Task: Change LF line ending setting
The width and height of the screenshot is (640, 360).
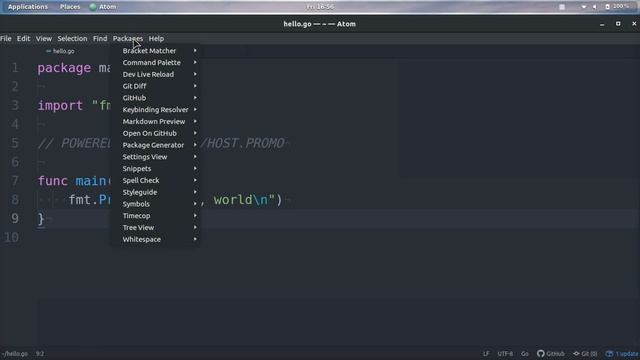Action: pos(486,354)
